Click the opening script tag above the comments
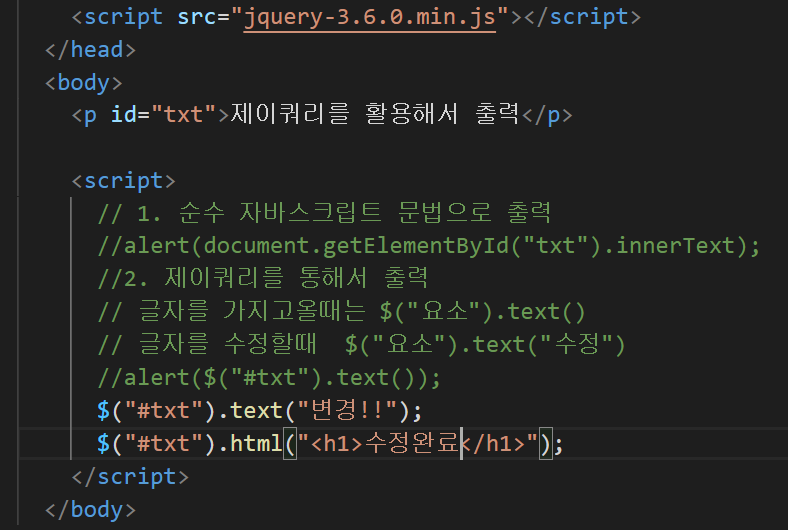The image size is (788, 530). [x=124, y=181]
